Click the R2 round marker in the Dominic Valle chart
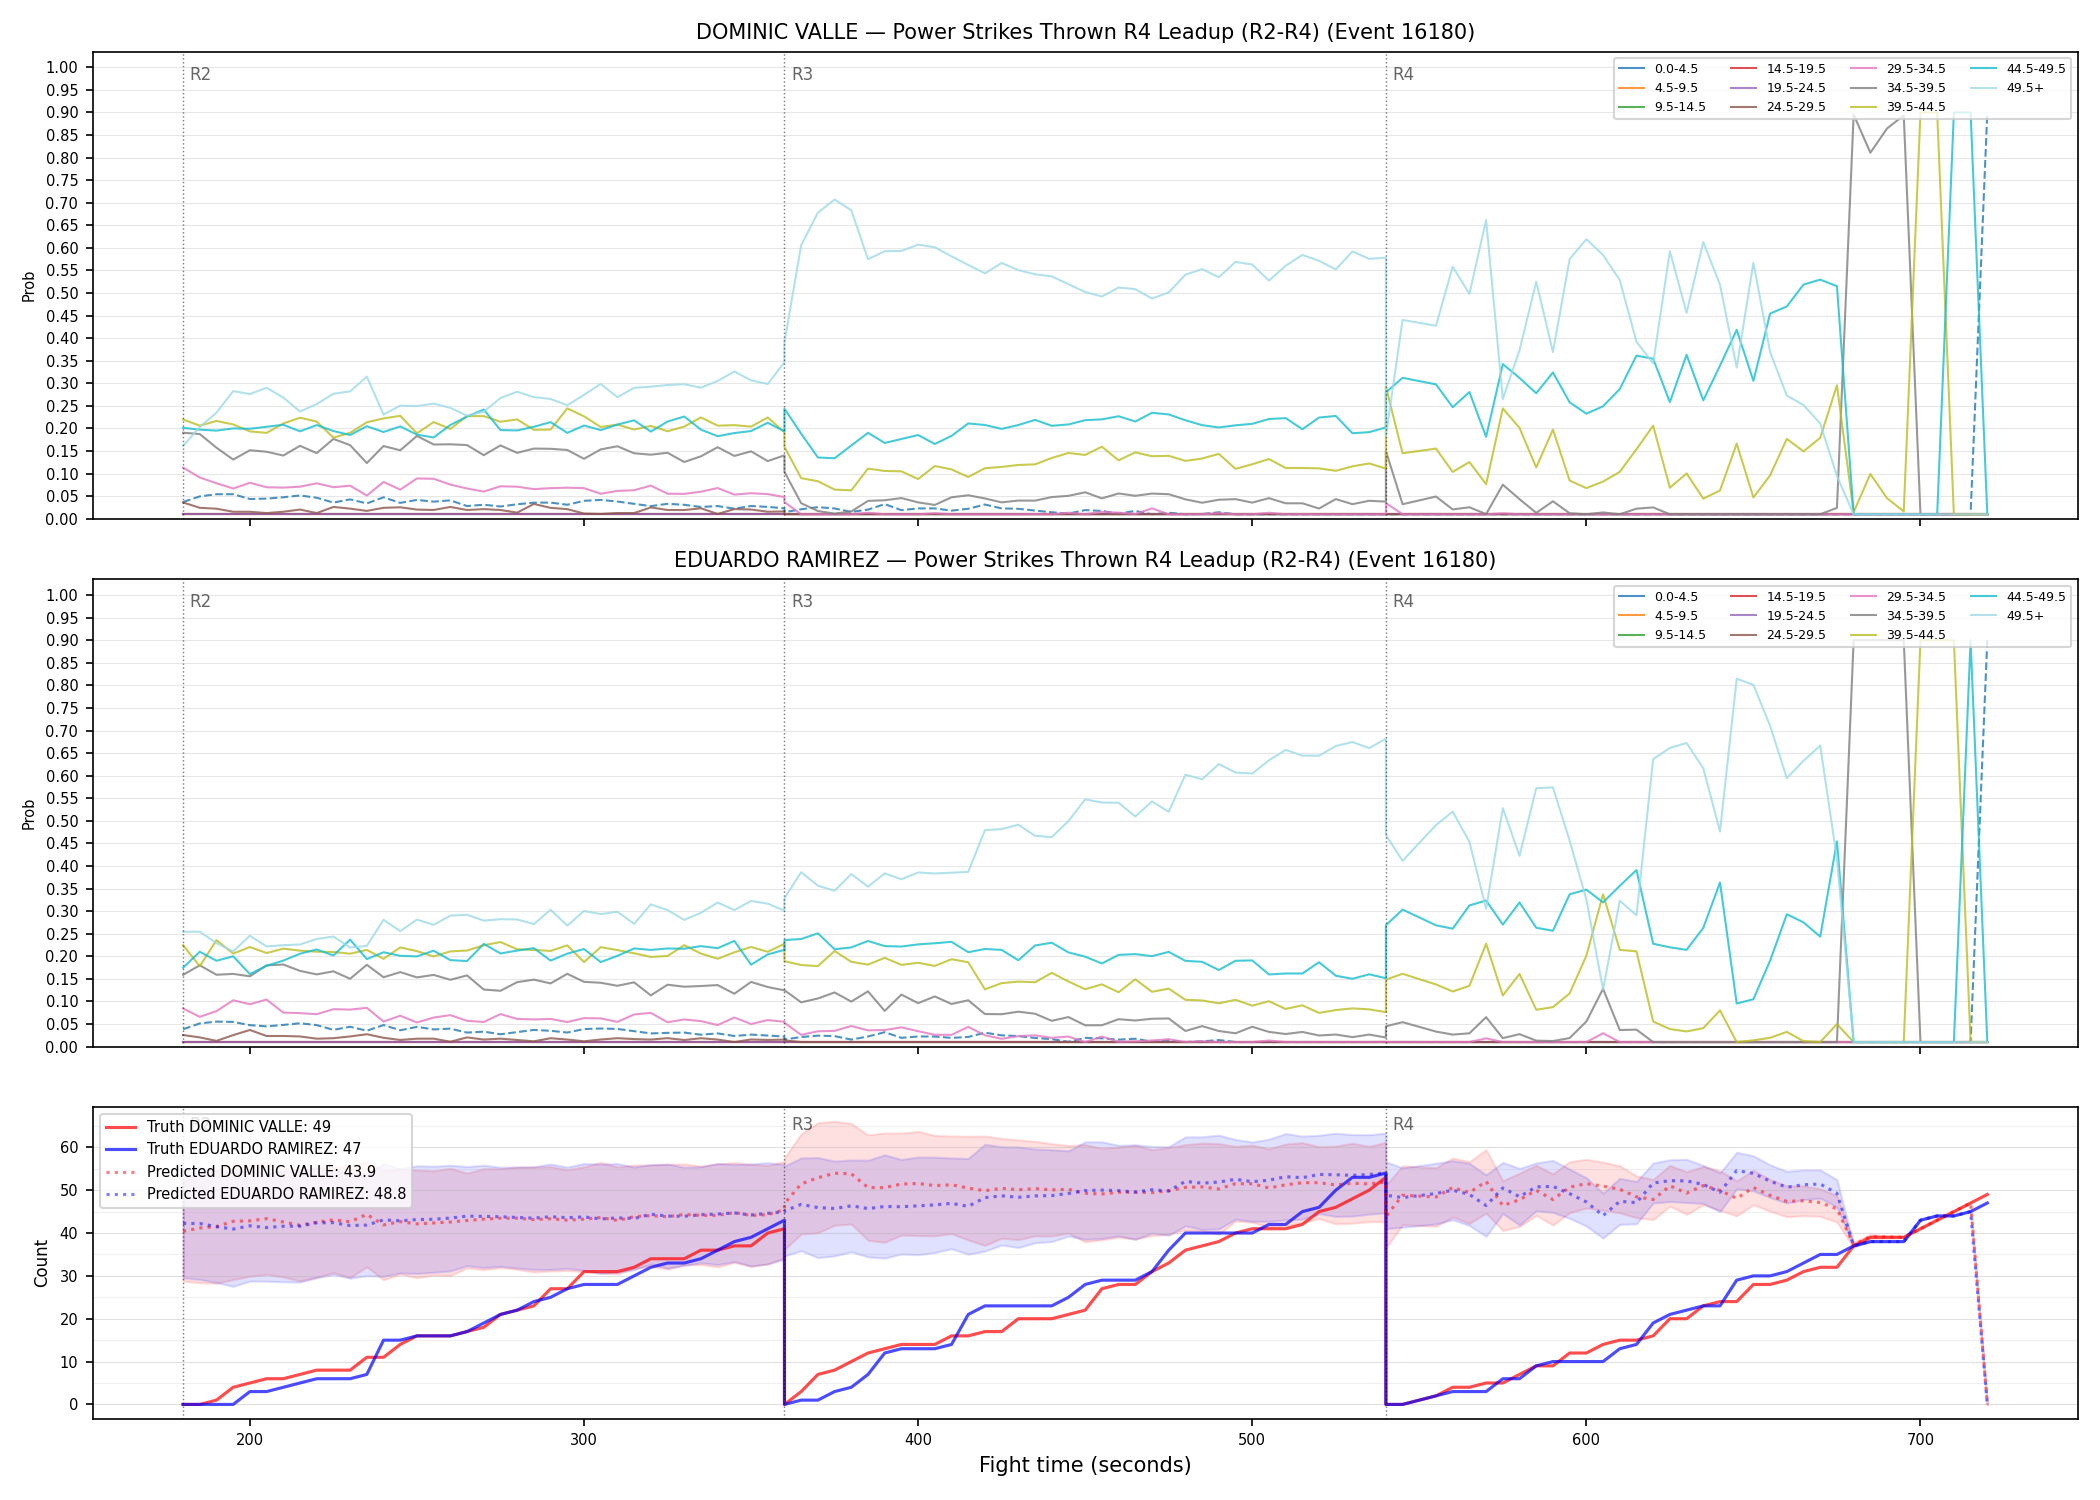Screen dimensions: 2100x1500 pos(200,74)
